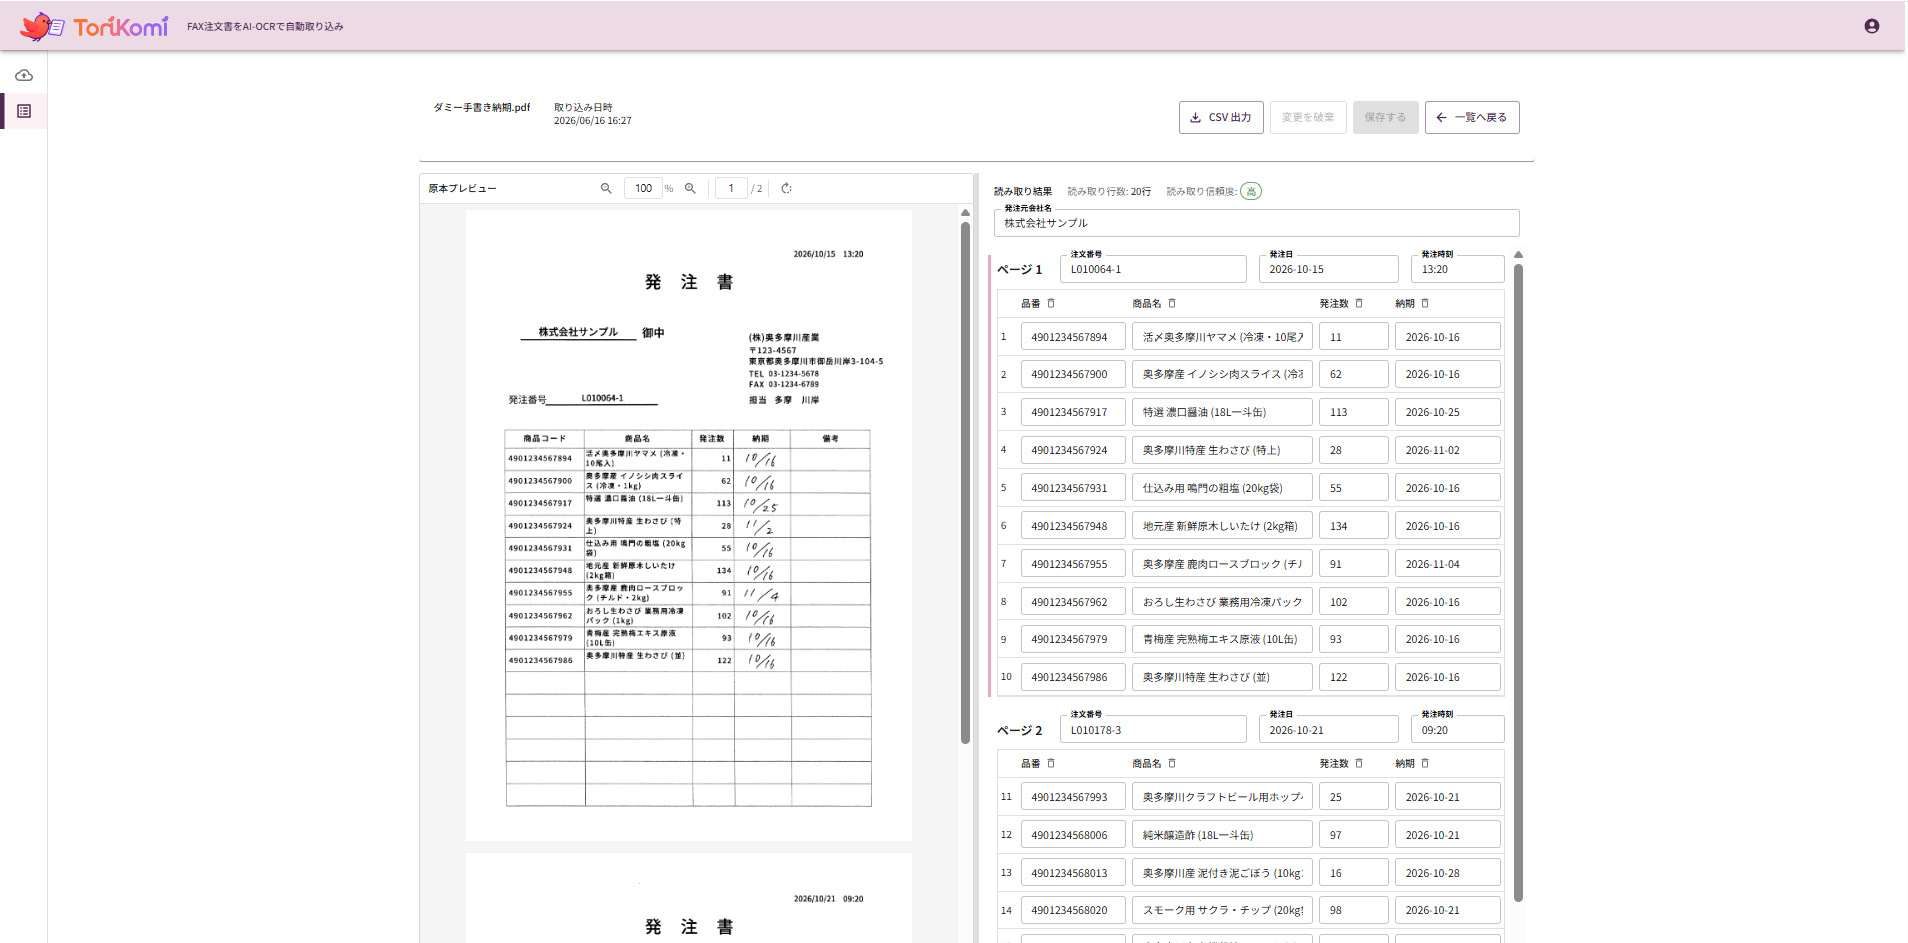Edit row 6 product name 地元産 新鮮原木しいたけ

tap(1222, 526)
